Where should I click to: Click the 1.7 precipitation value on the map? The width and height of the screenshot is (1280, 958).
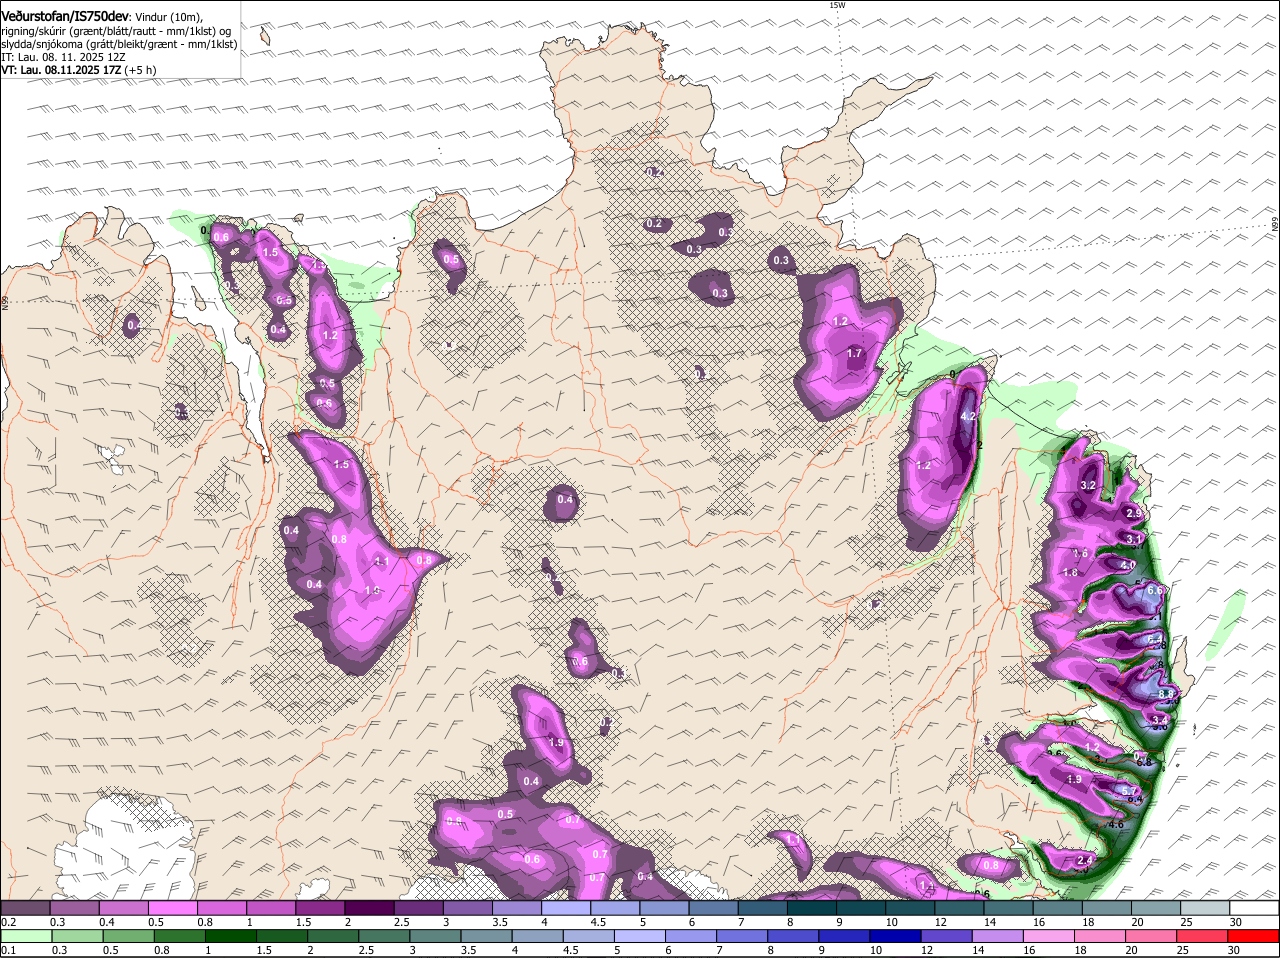click(854, 353)
